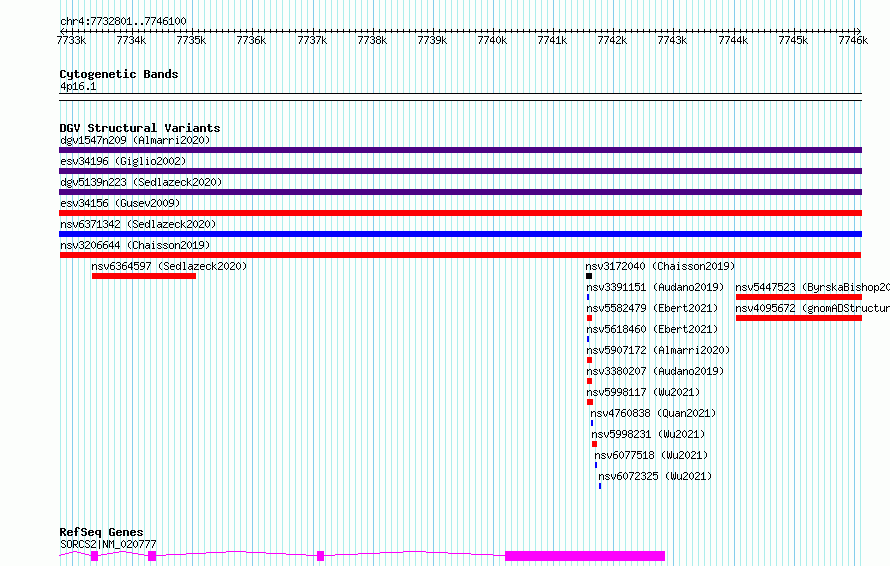890x566 pixels.
Task: Open nsv3380207 (Audano2019) variant label
Action: point(656,371)
